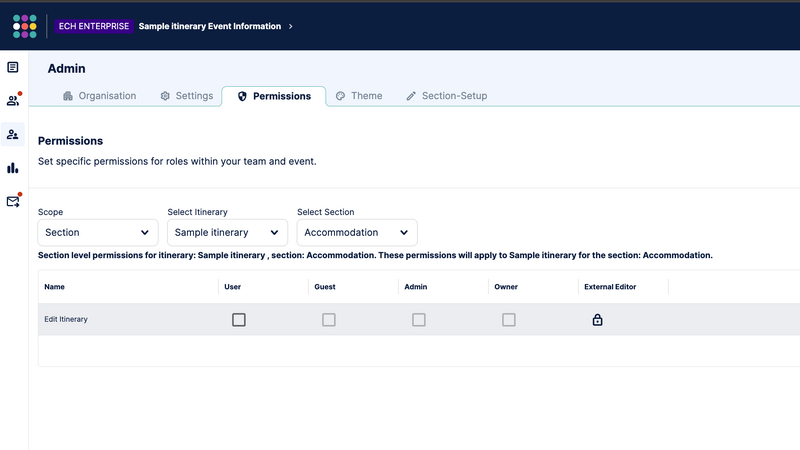
Task: Switch to the Settings tab
Action: pyautogui.click(x=187, y=96)
